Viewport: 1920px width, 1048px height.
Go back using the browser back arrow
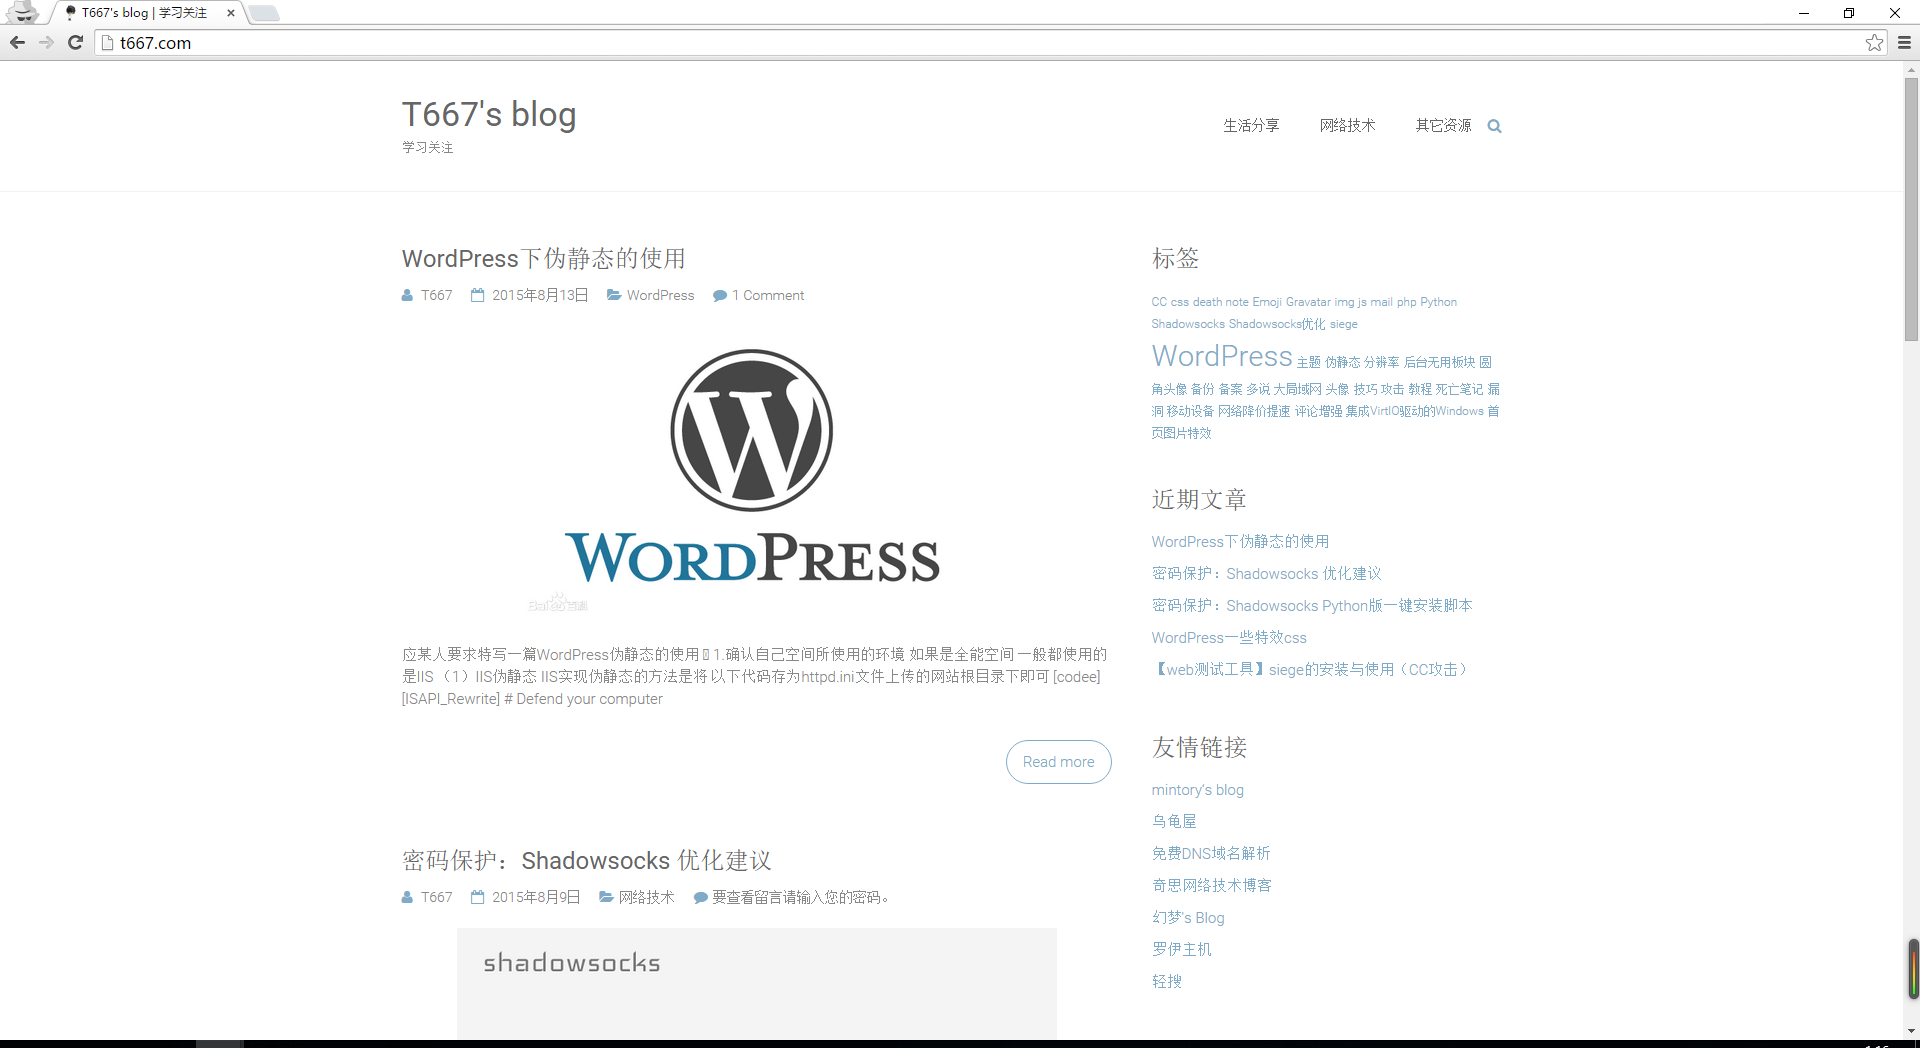pos(17,43)
